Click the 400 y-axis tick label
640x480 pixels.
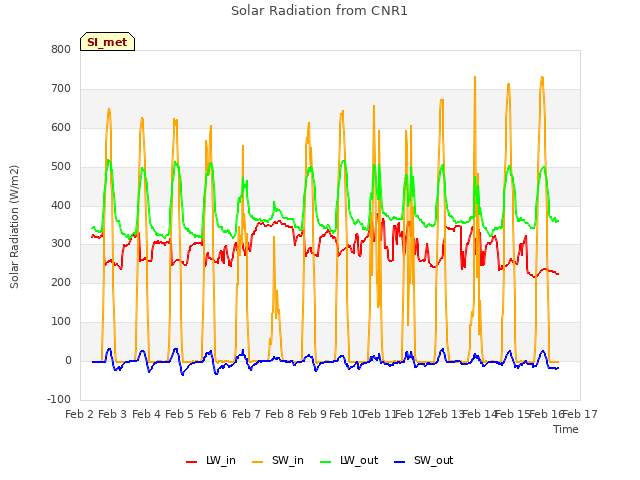(x=61, y=205)
